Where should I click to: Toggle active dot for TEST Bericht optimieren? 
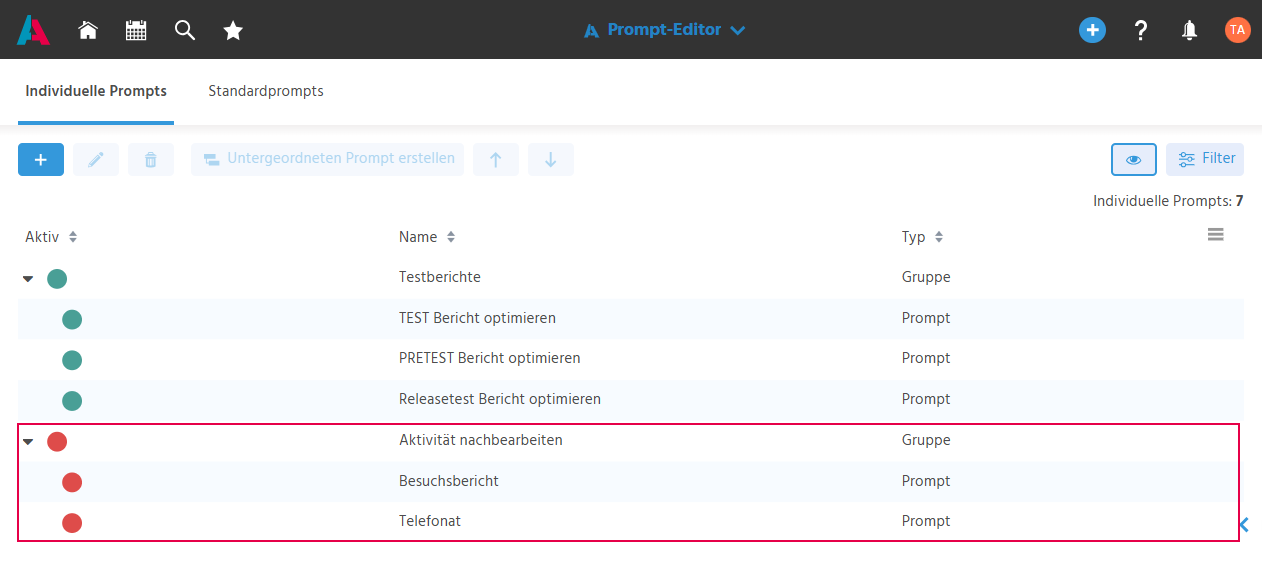[x=72, y=320]
